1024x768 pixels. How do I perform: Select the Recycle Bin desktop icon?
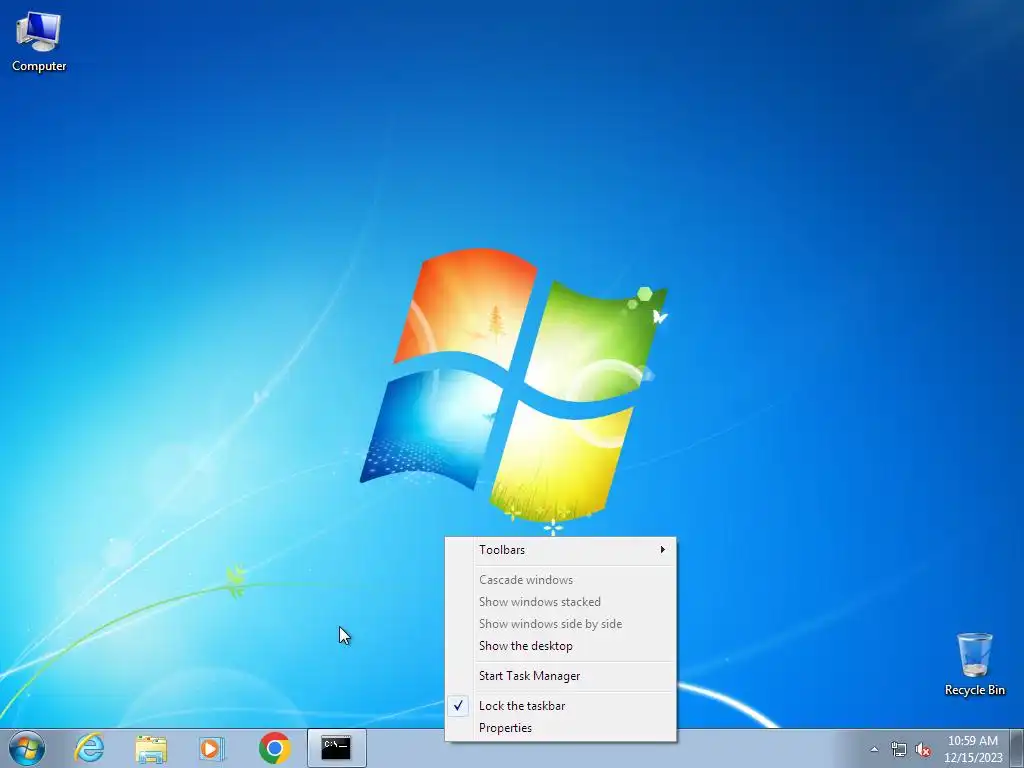click(974, 664)
